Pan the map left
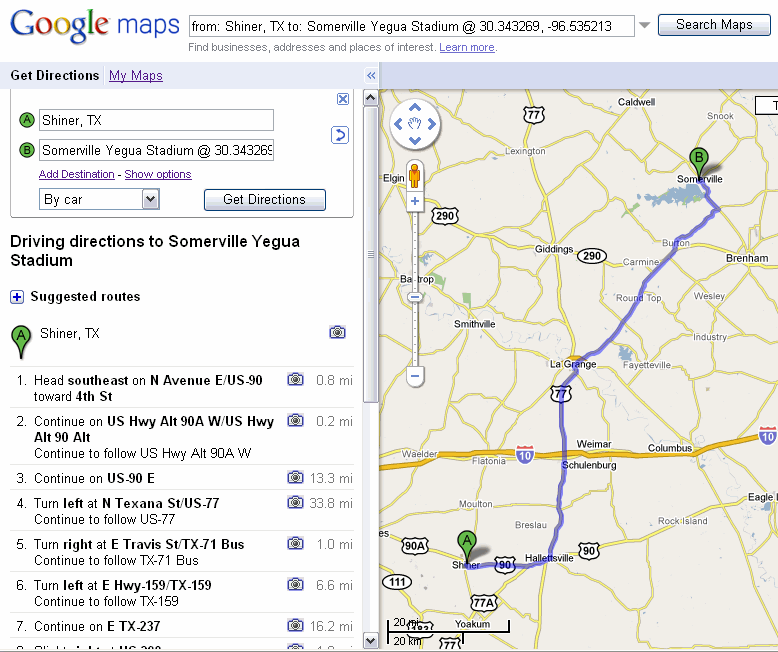 (x=398, y=124)
